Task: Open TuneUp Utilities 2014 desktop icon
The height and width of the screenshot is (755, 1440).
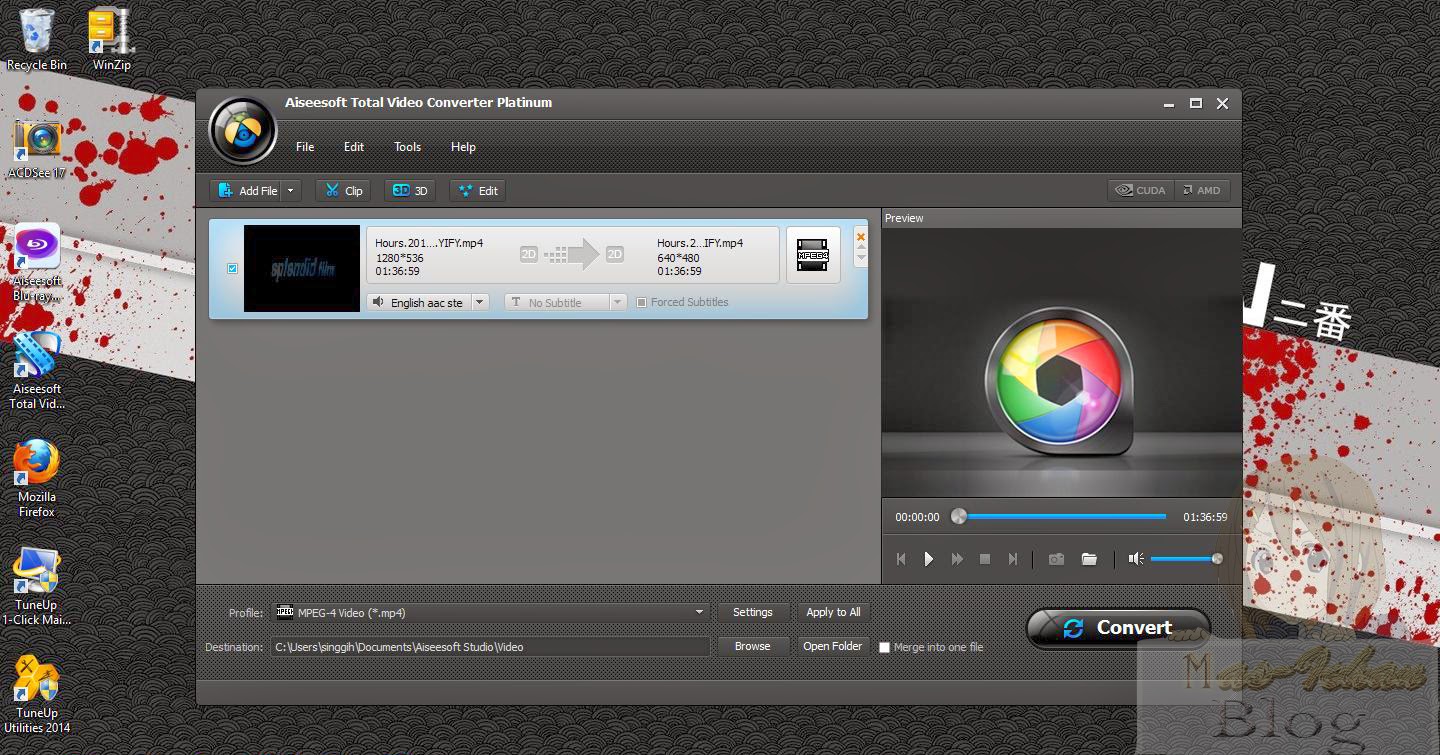Action: [x=37, y=695]
